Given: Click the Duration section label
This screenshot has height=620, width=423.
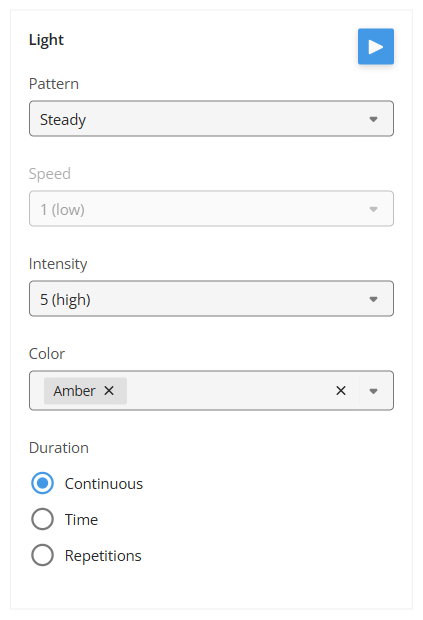Looking at the screenshot, I should point(59,448).
